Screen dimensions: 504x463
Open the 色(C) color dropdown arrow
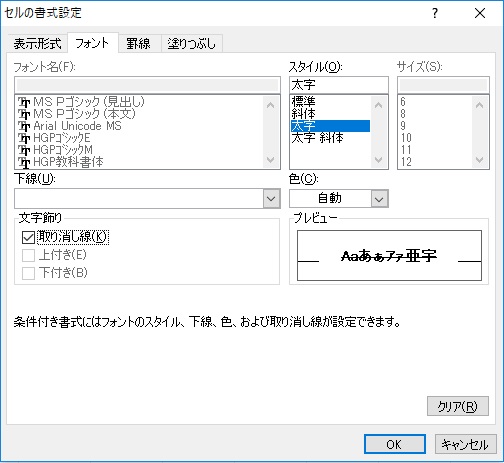coord(379,199)
